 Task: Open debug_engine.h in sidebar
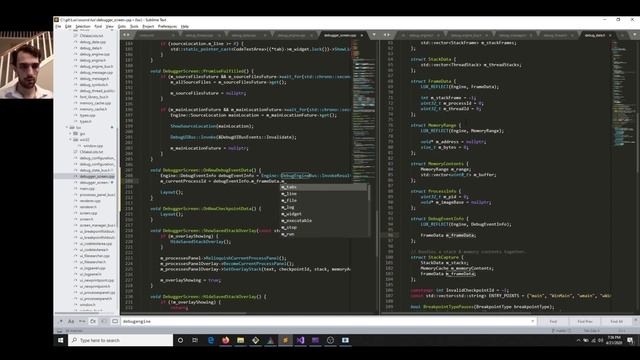pos(93,60)
